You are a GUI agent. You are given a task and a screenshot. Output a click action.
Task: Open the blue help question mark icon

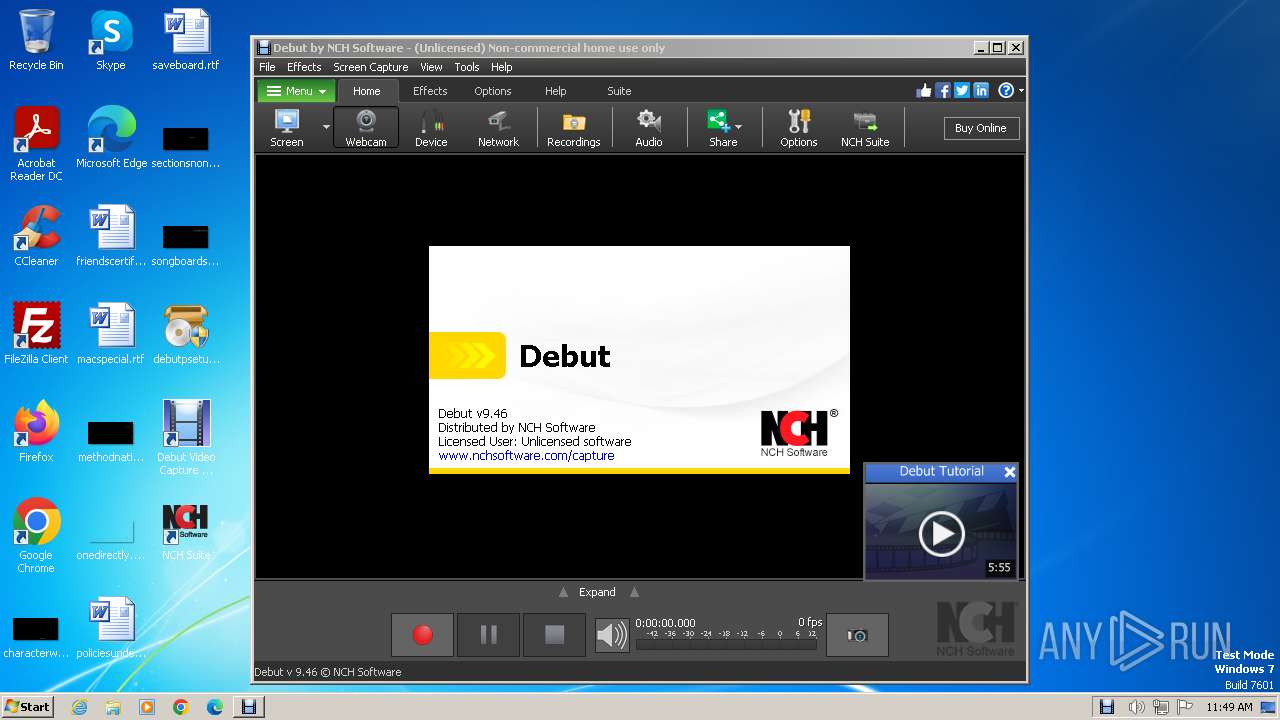click(x=1006, y=91)
